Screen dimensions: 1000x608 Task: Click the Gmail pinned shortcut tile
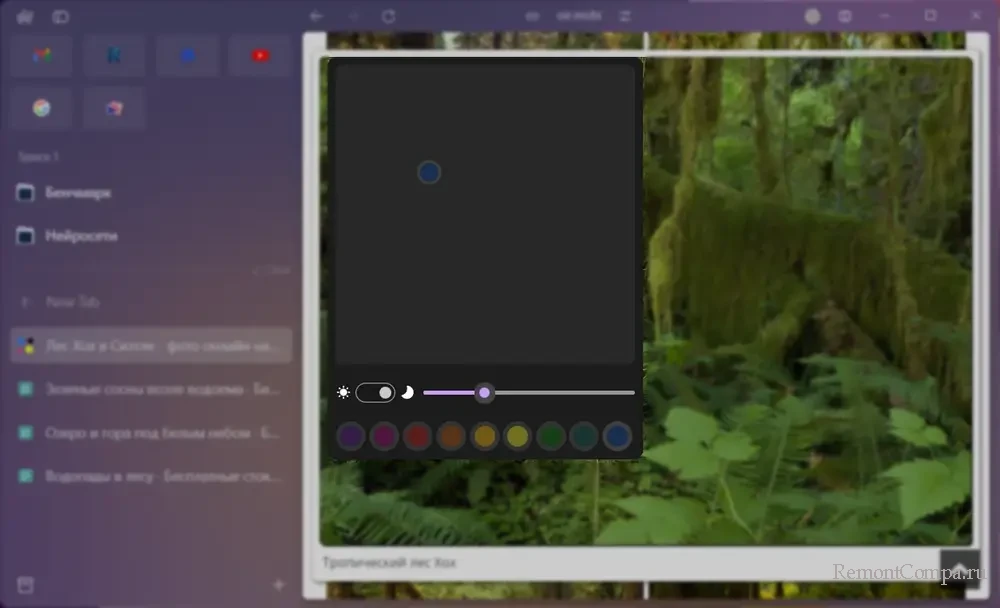point(42,56)
